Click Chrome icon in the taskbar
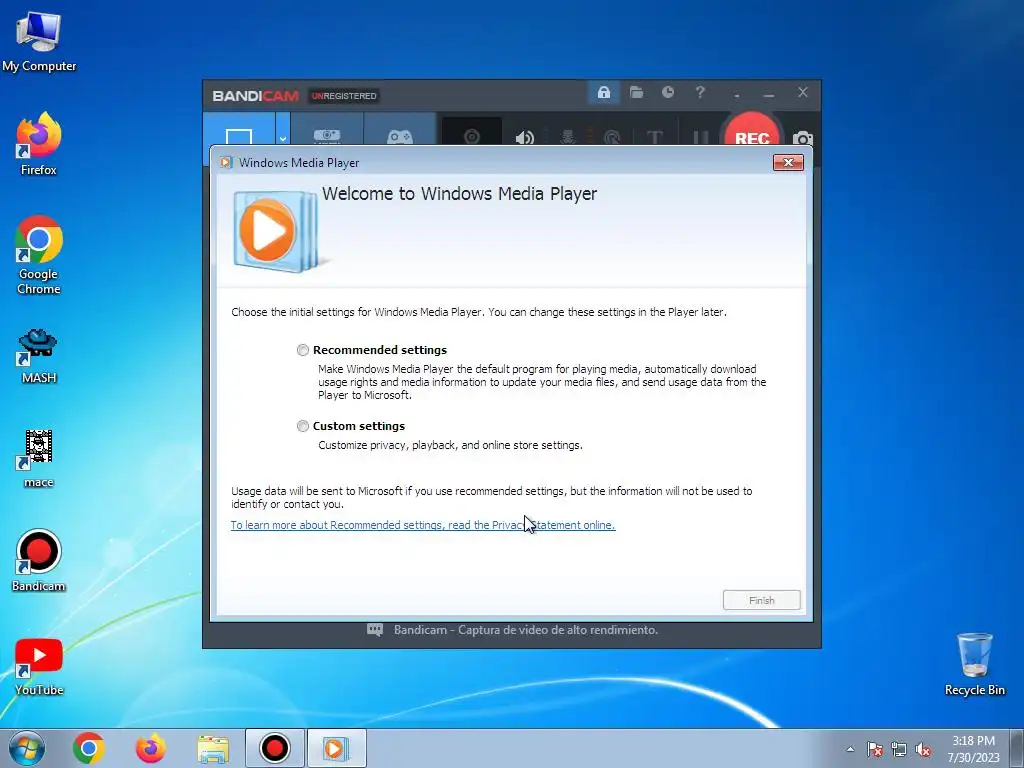The width and height of the screenshot is (1024, 768). [89, 748]
